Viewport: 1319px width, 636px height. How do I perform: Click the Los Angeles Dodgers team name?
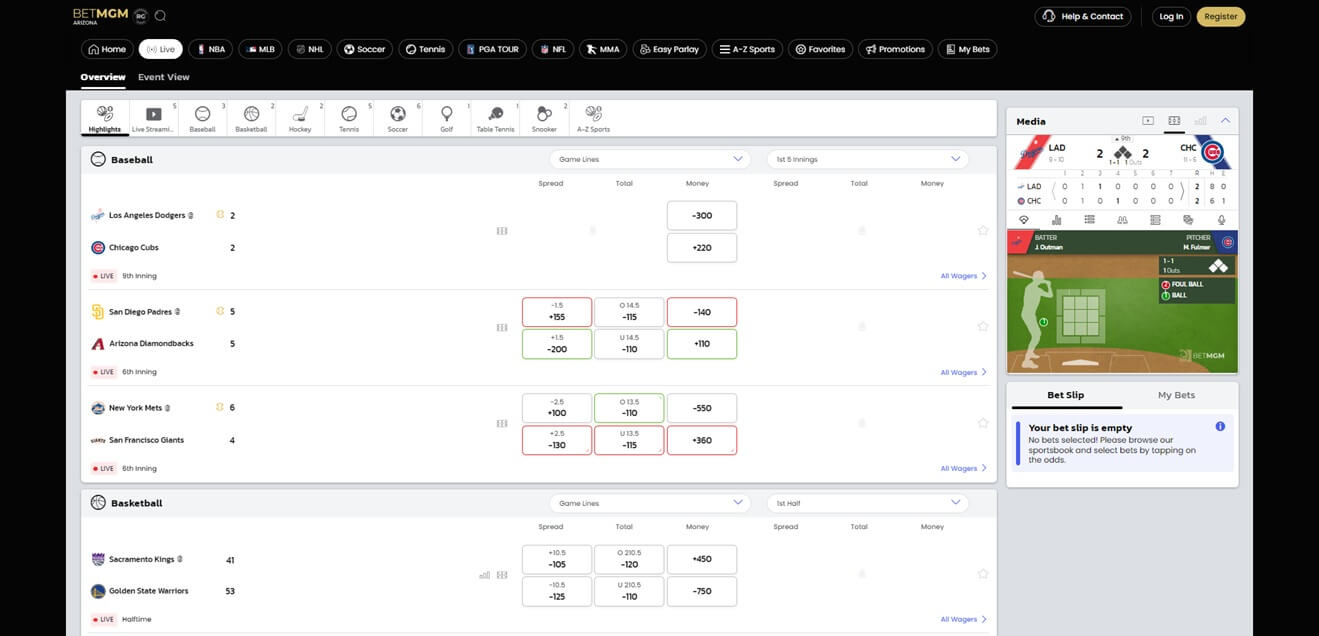(x=147, y=216)
